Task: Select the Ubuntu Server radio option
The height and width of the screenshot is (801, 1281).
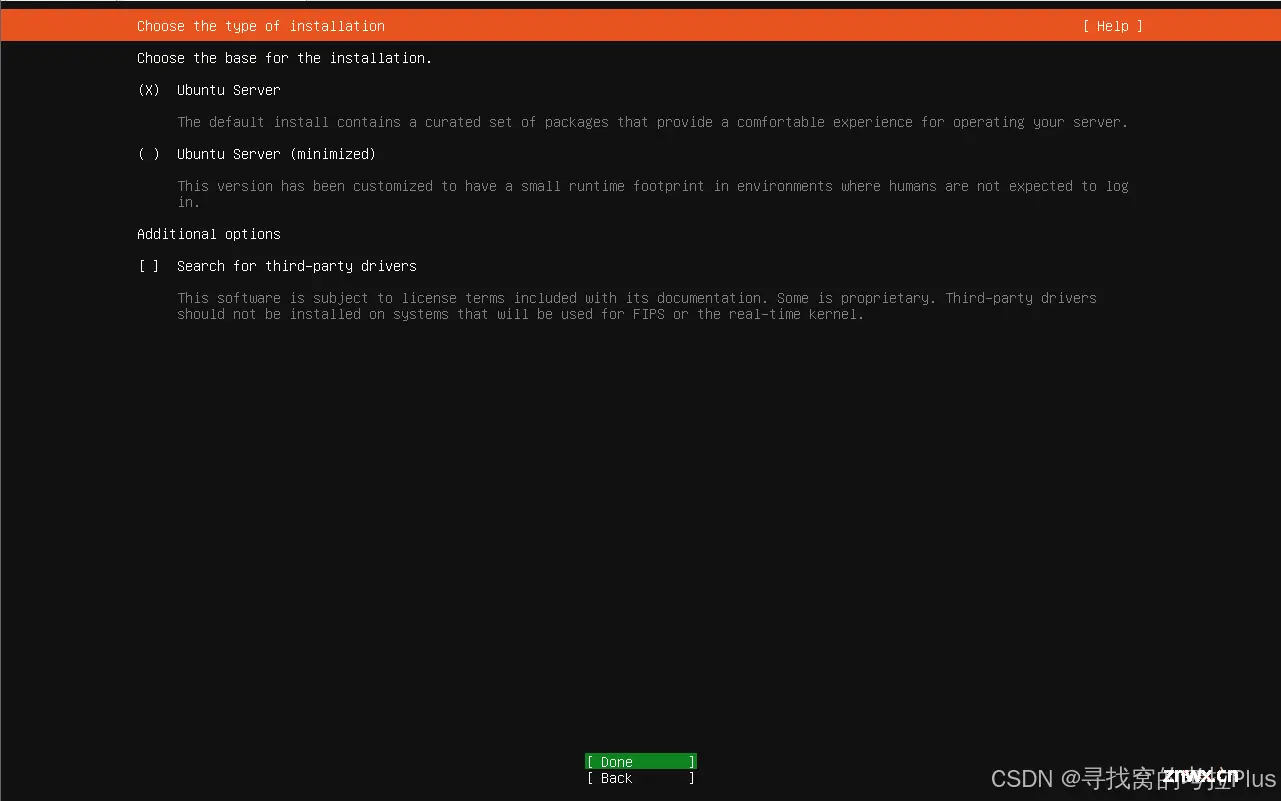Action: [149, 90]
